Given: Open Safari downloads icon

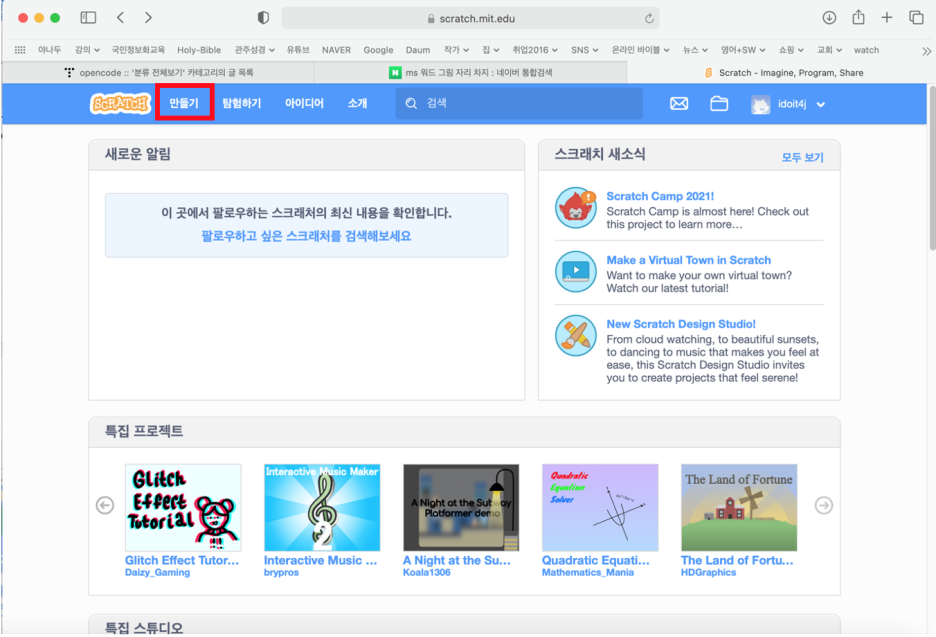Looking at the screenshot, I should tap(829, 18).
